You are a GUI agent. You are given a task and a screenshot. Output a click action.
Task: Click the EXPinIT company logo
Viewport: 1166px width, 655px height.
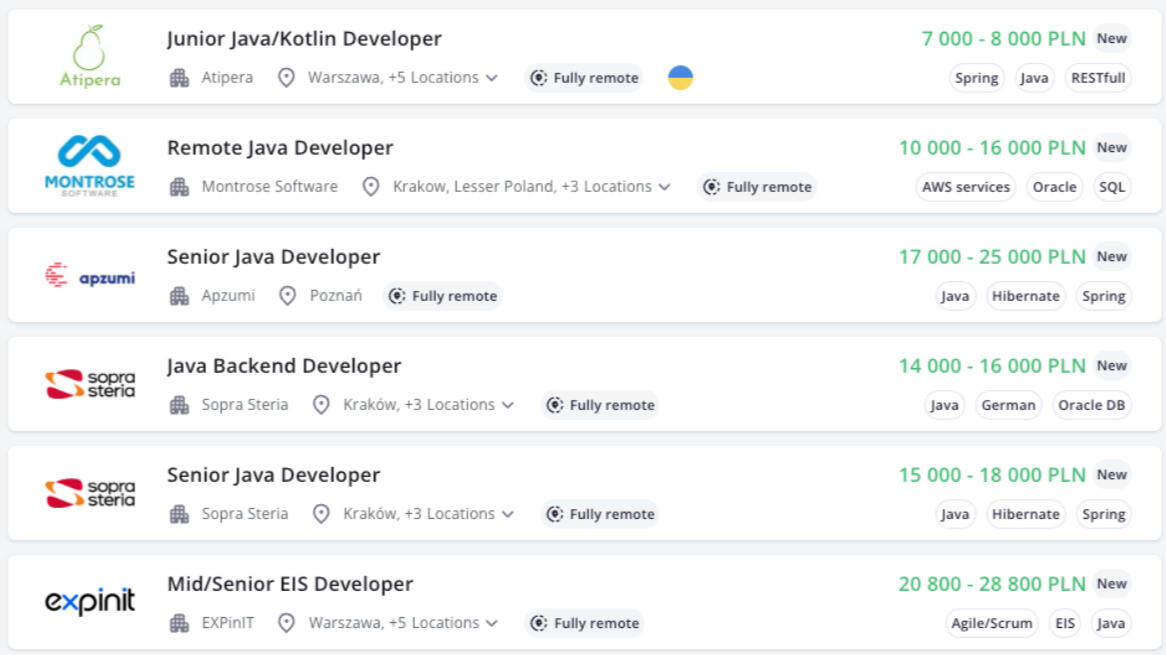click(x=90, y=602)
